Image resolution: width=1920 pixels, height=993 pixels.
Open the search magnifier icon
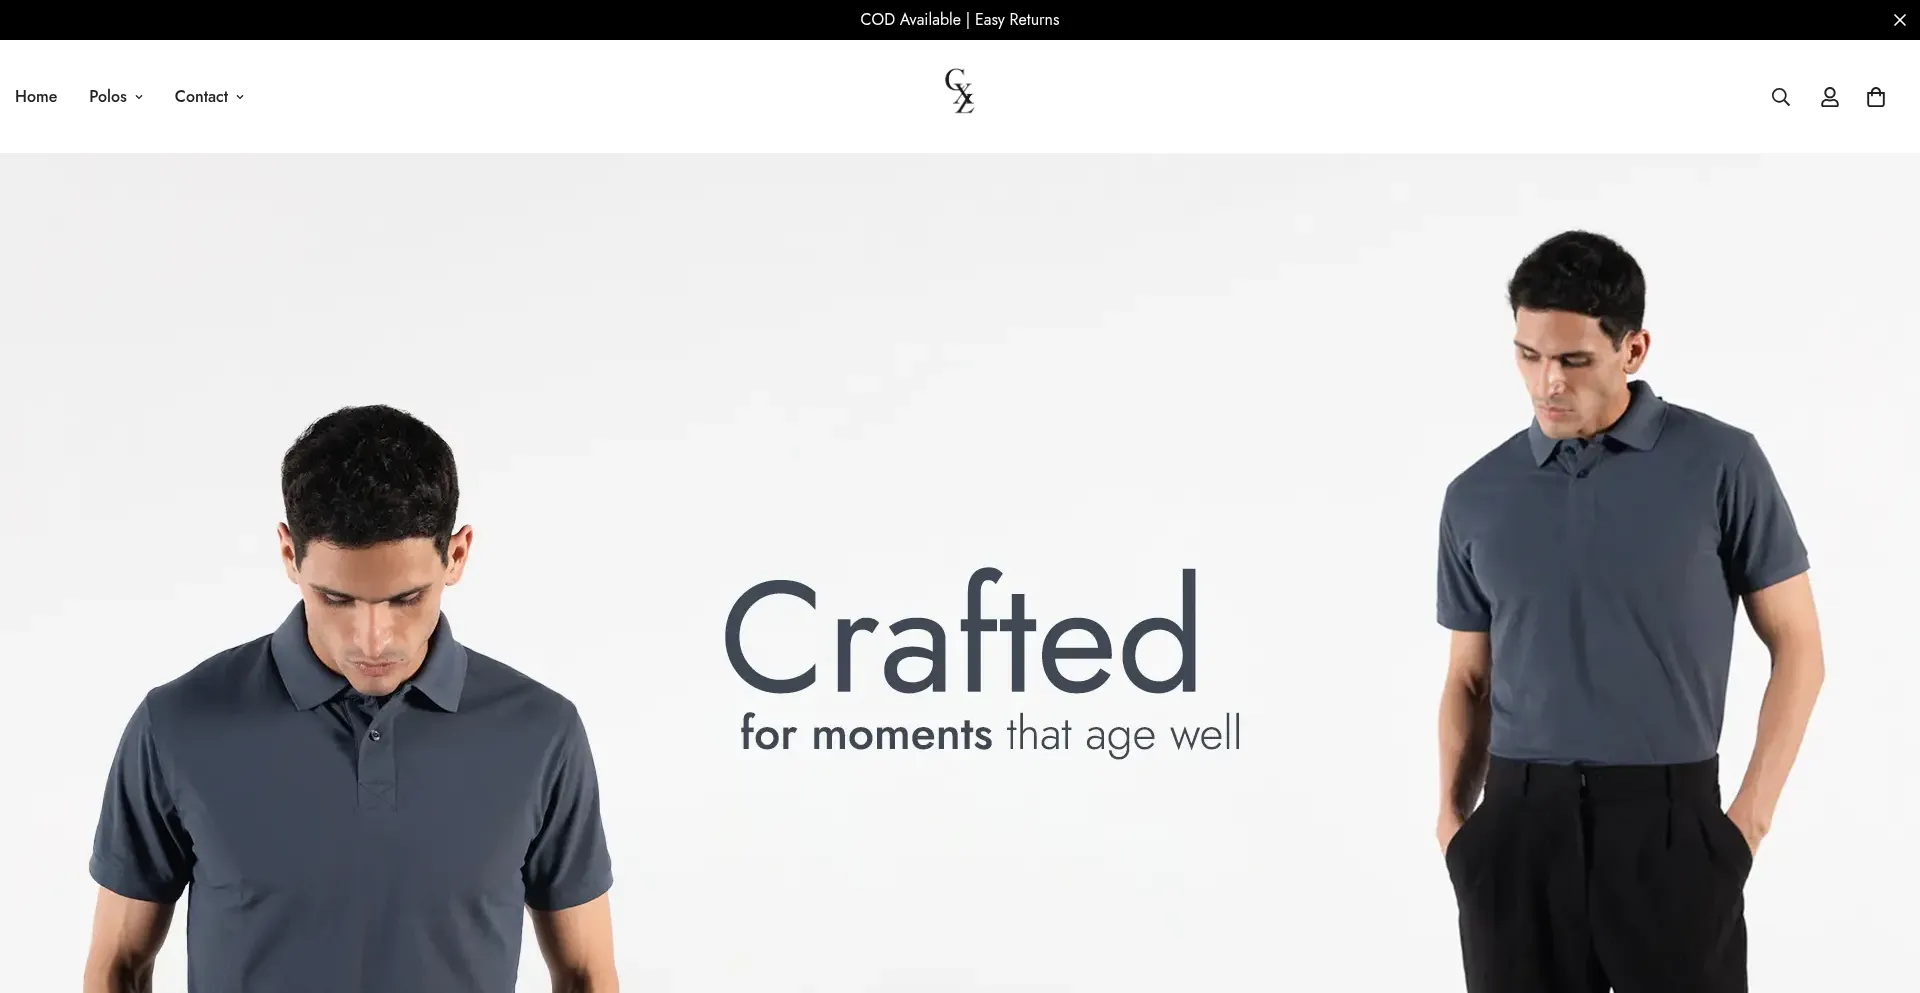pyautogui.click(x=1780, y=97)
